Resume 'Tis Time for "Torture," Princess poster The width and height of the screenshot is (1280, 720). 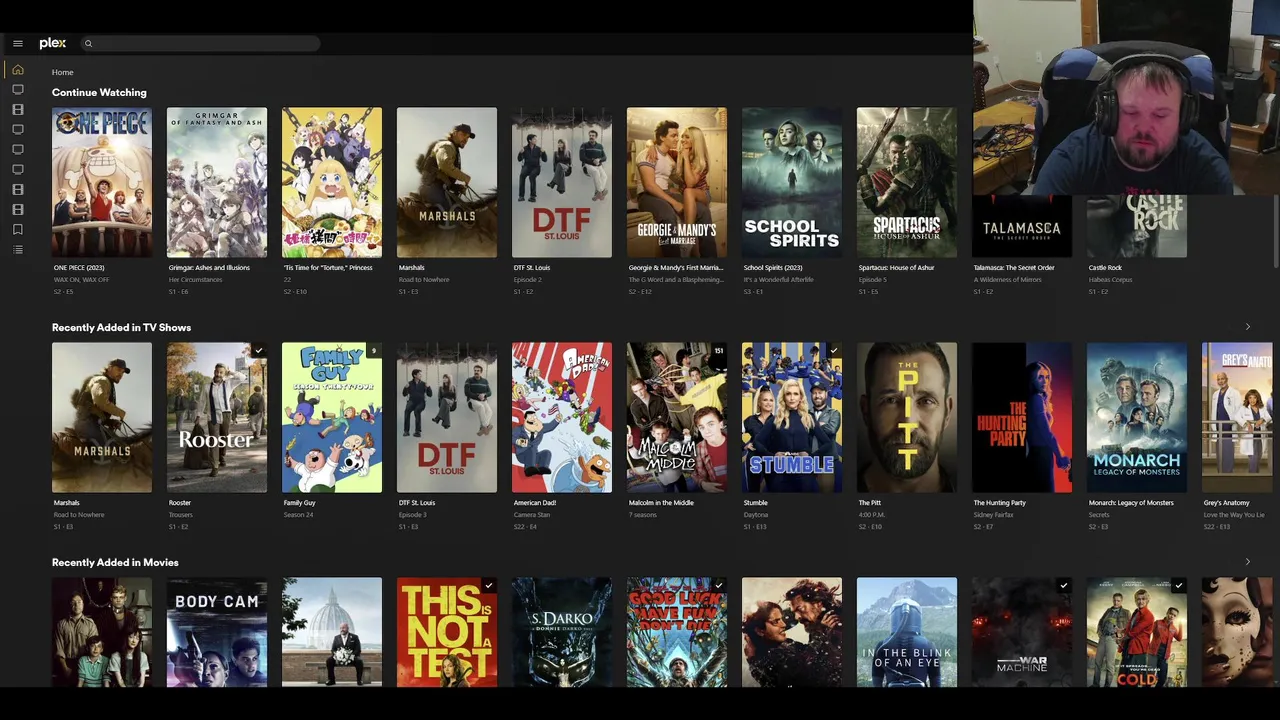tap(332, 182)
